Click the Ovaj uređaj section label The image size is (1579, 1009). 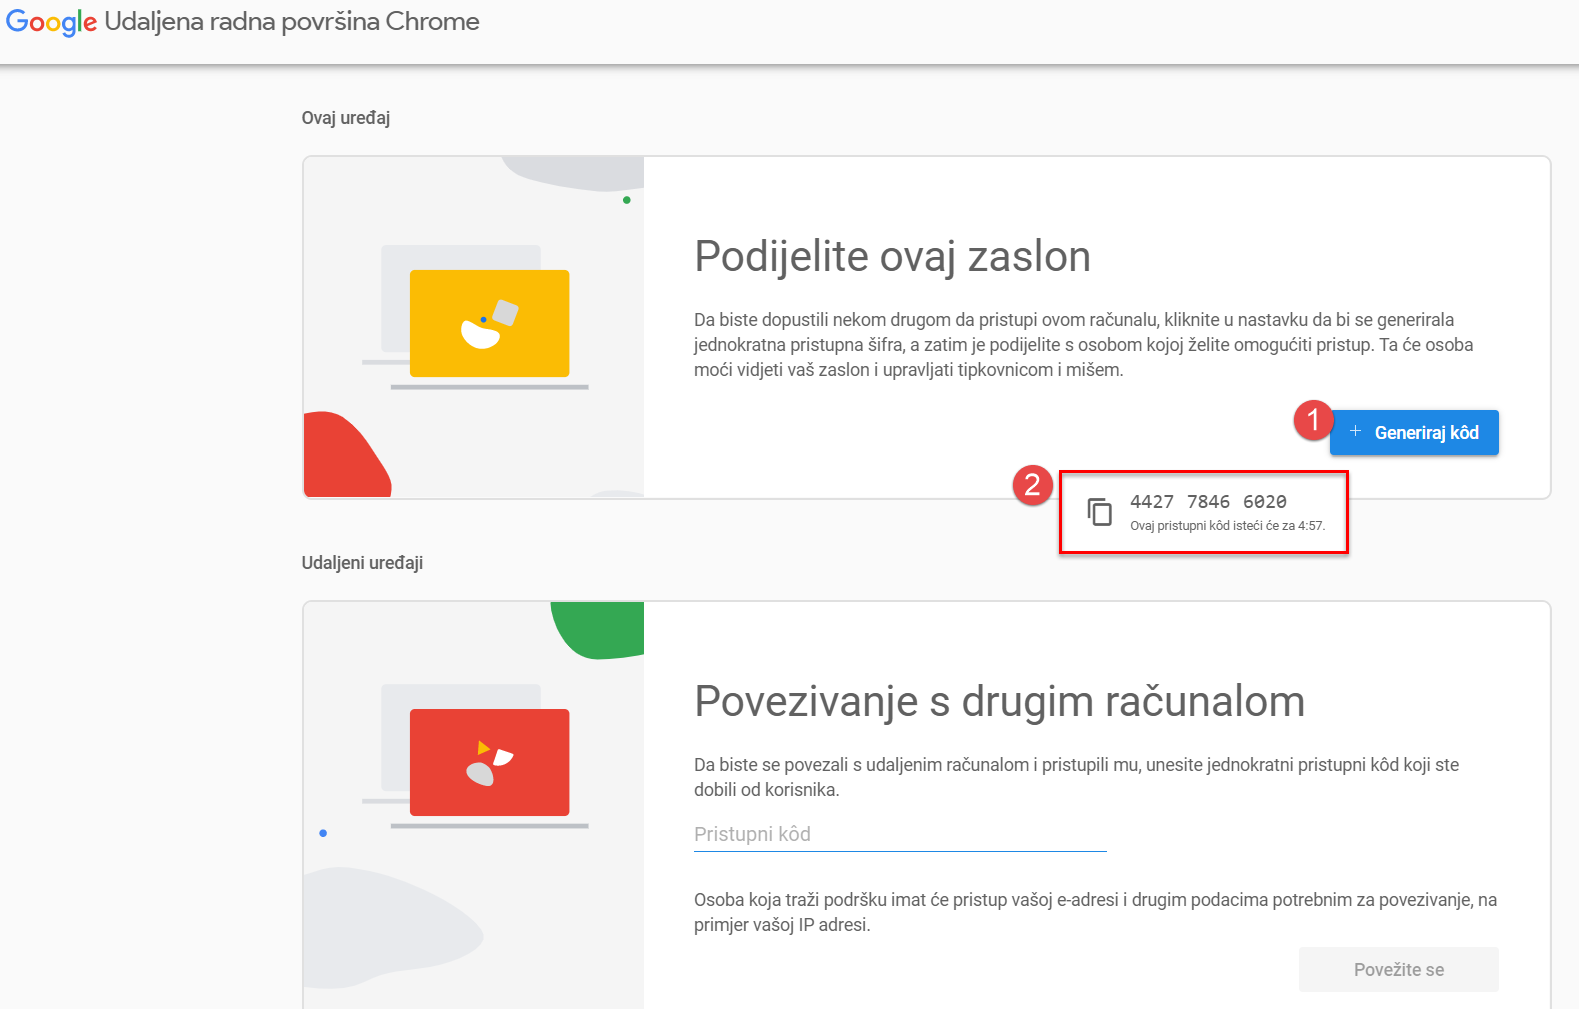(x=346, y=118)
